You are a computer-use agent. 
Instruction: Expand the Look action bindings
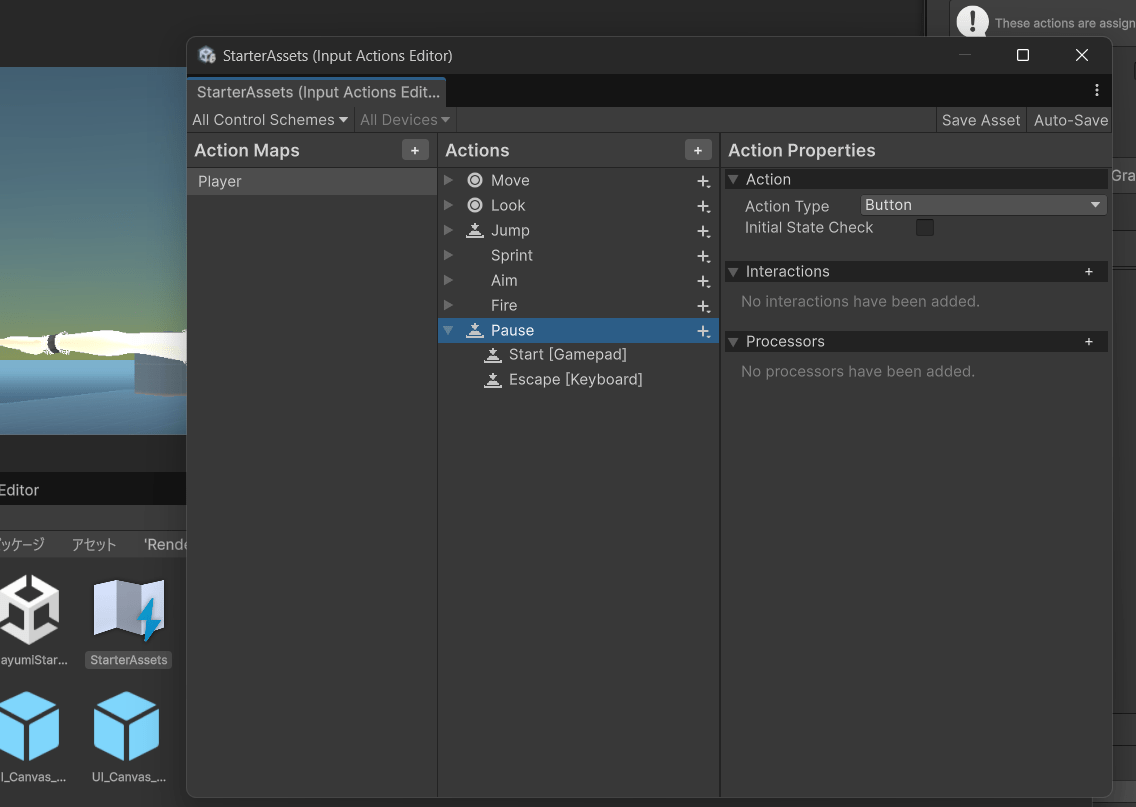[448, 205]
